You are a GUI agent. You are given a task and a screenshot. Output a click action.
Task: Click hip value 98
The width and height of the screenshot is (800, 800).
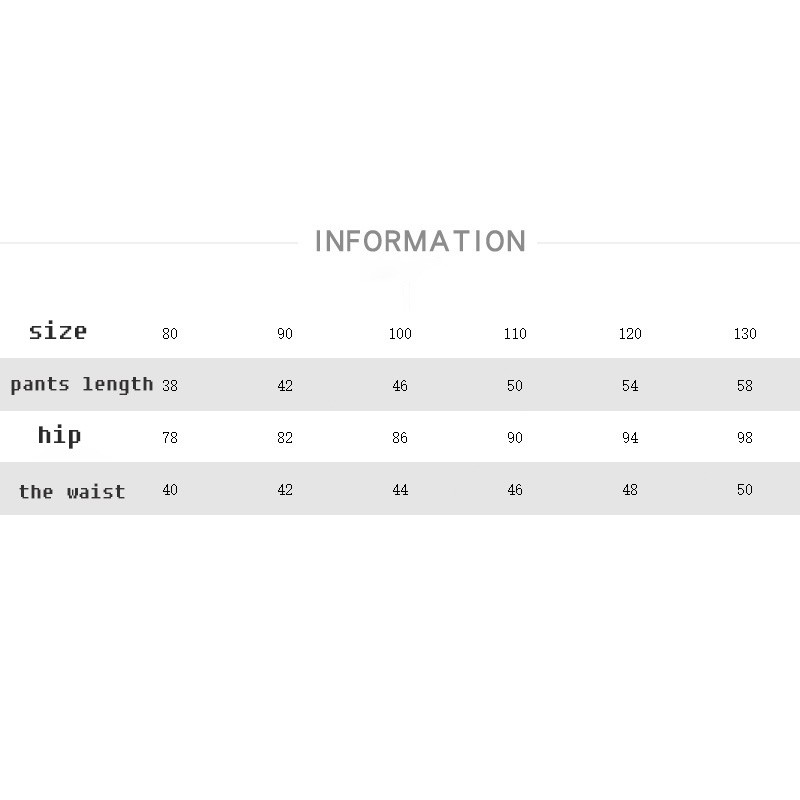[745, 438]
